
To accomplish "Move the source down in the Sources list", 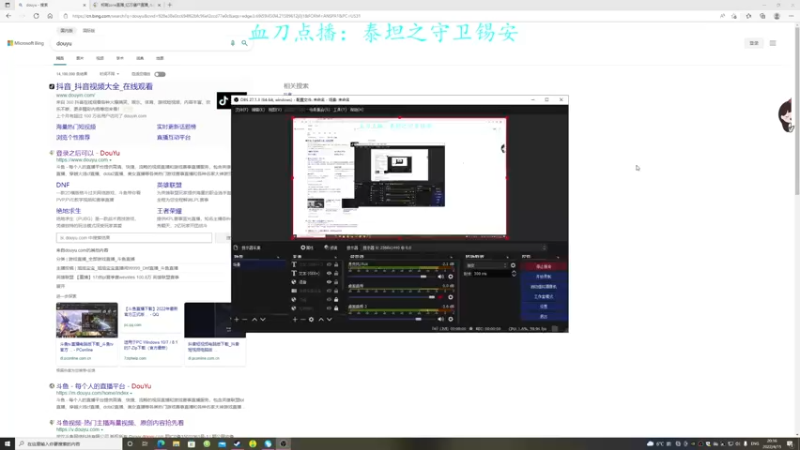I will [329, 319].
